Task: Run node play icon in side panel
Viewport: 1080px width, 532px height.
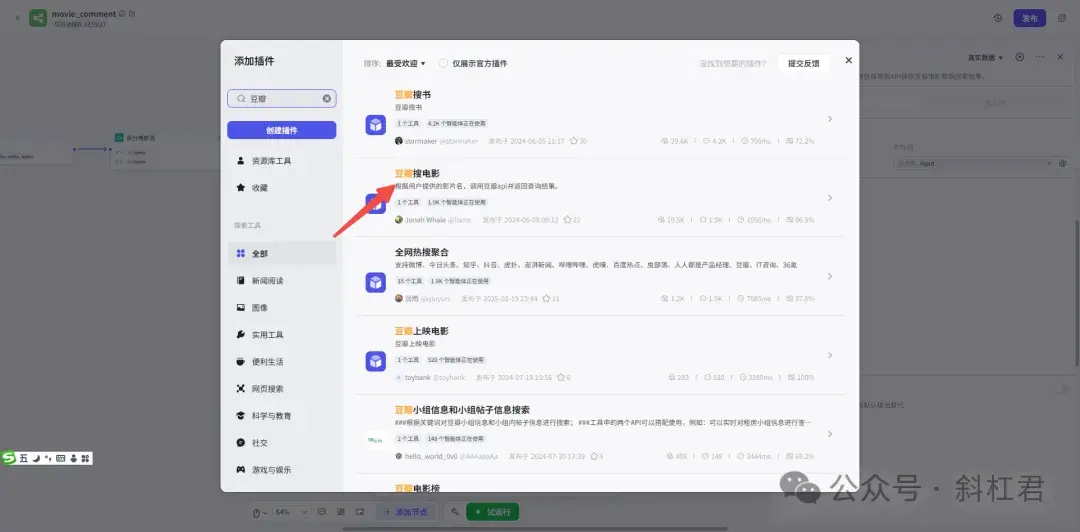Action: 1020,57
